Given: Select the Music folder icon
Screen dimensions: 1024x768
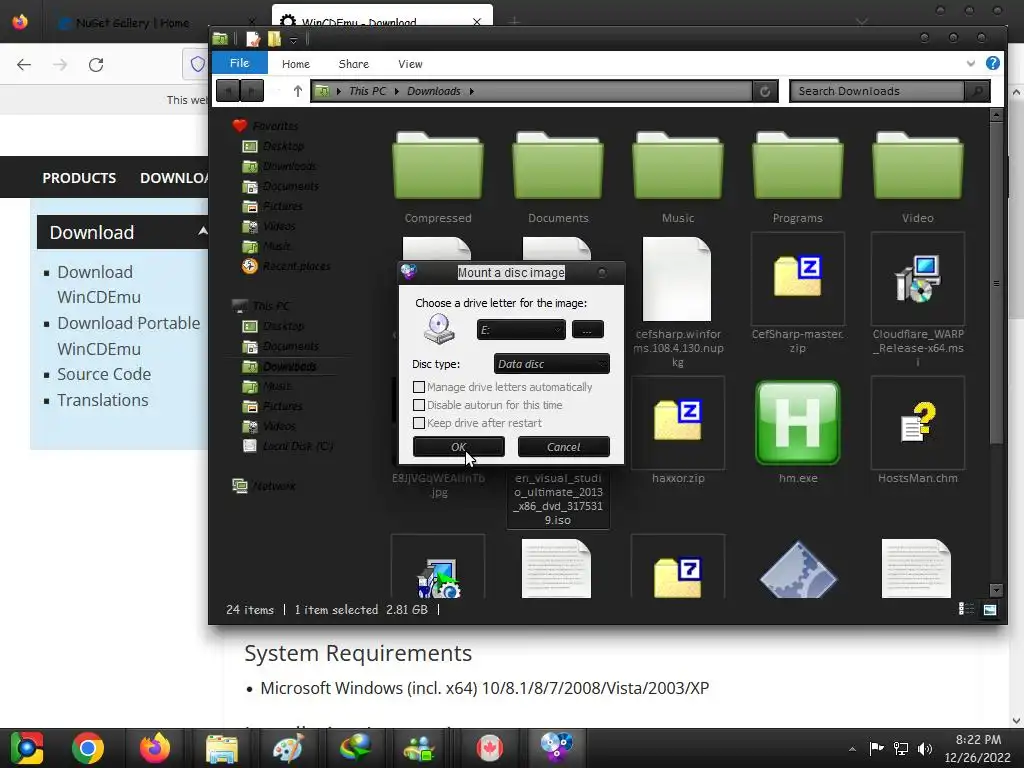Looking at the screenshot, I should click(678, 178).
